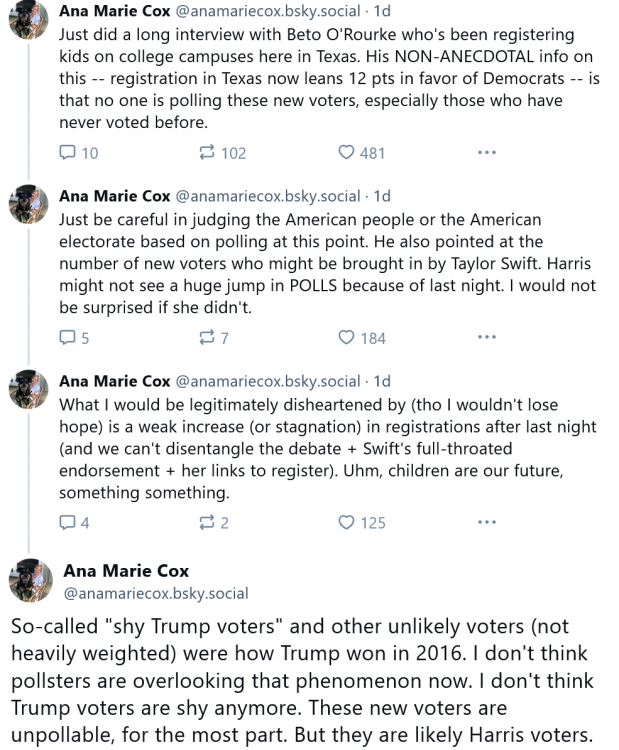The width and height of the screenshot is (619, 750).
Task: Click the 1d timestamp on first post
Action: (x=381, y=12)
